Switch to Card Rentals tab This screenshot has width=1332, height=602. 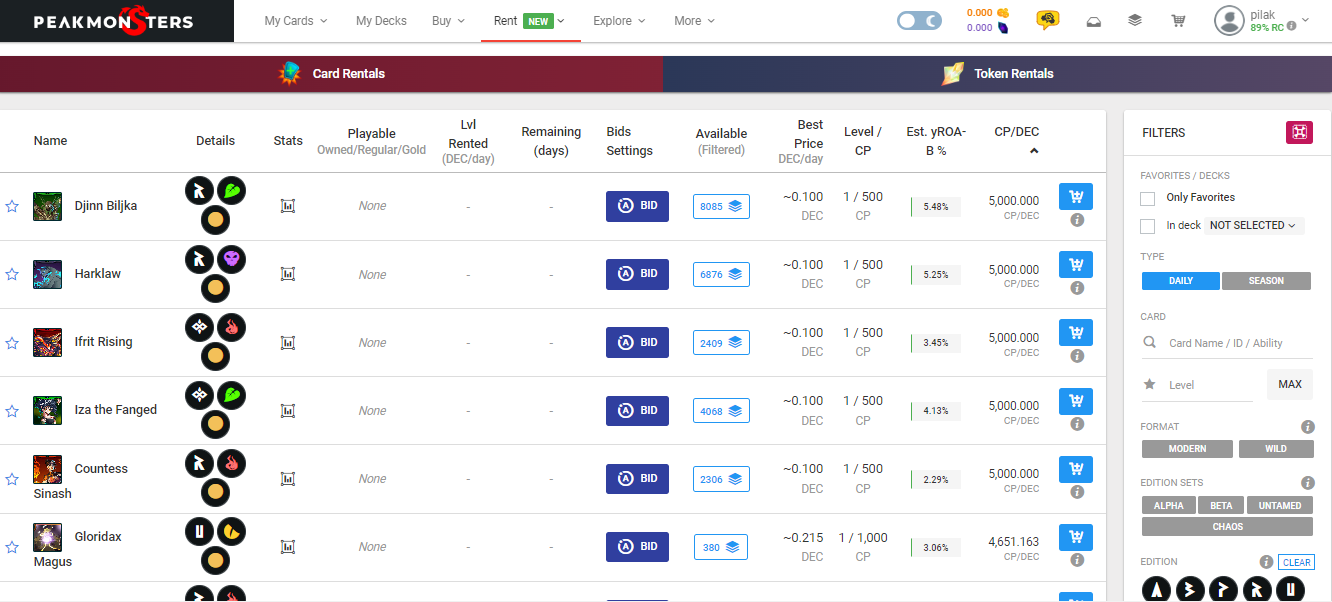click(332, 74)
